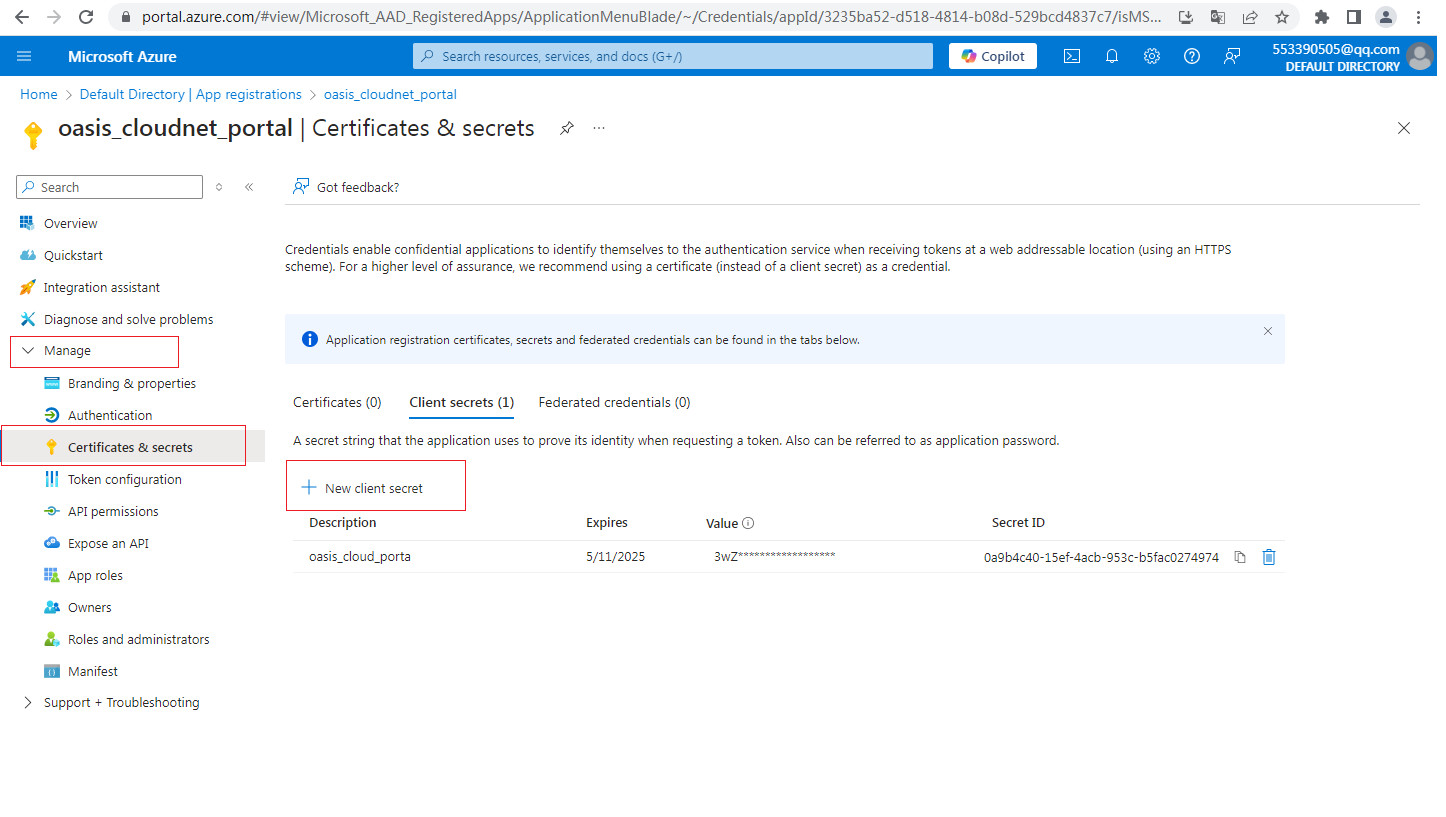
Task: Copy the secret ID to clipboard
Action: (1240, 557)
